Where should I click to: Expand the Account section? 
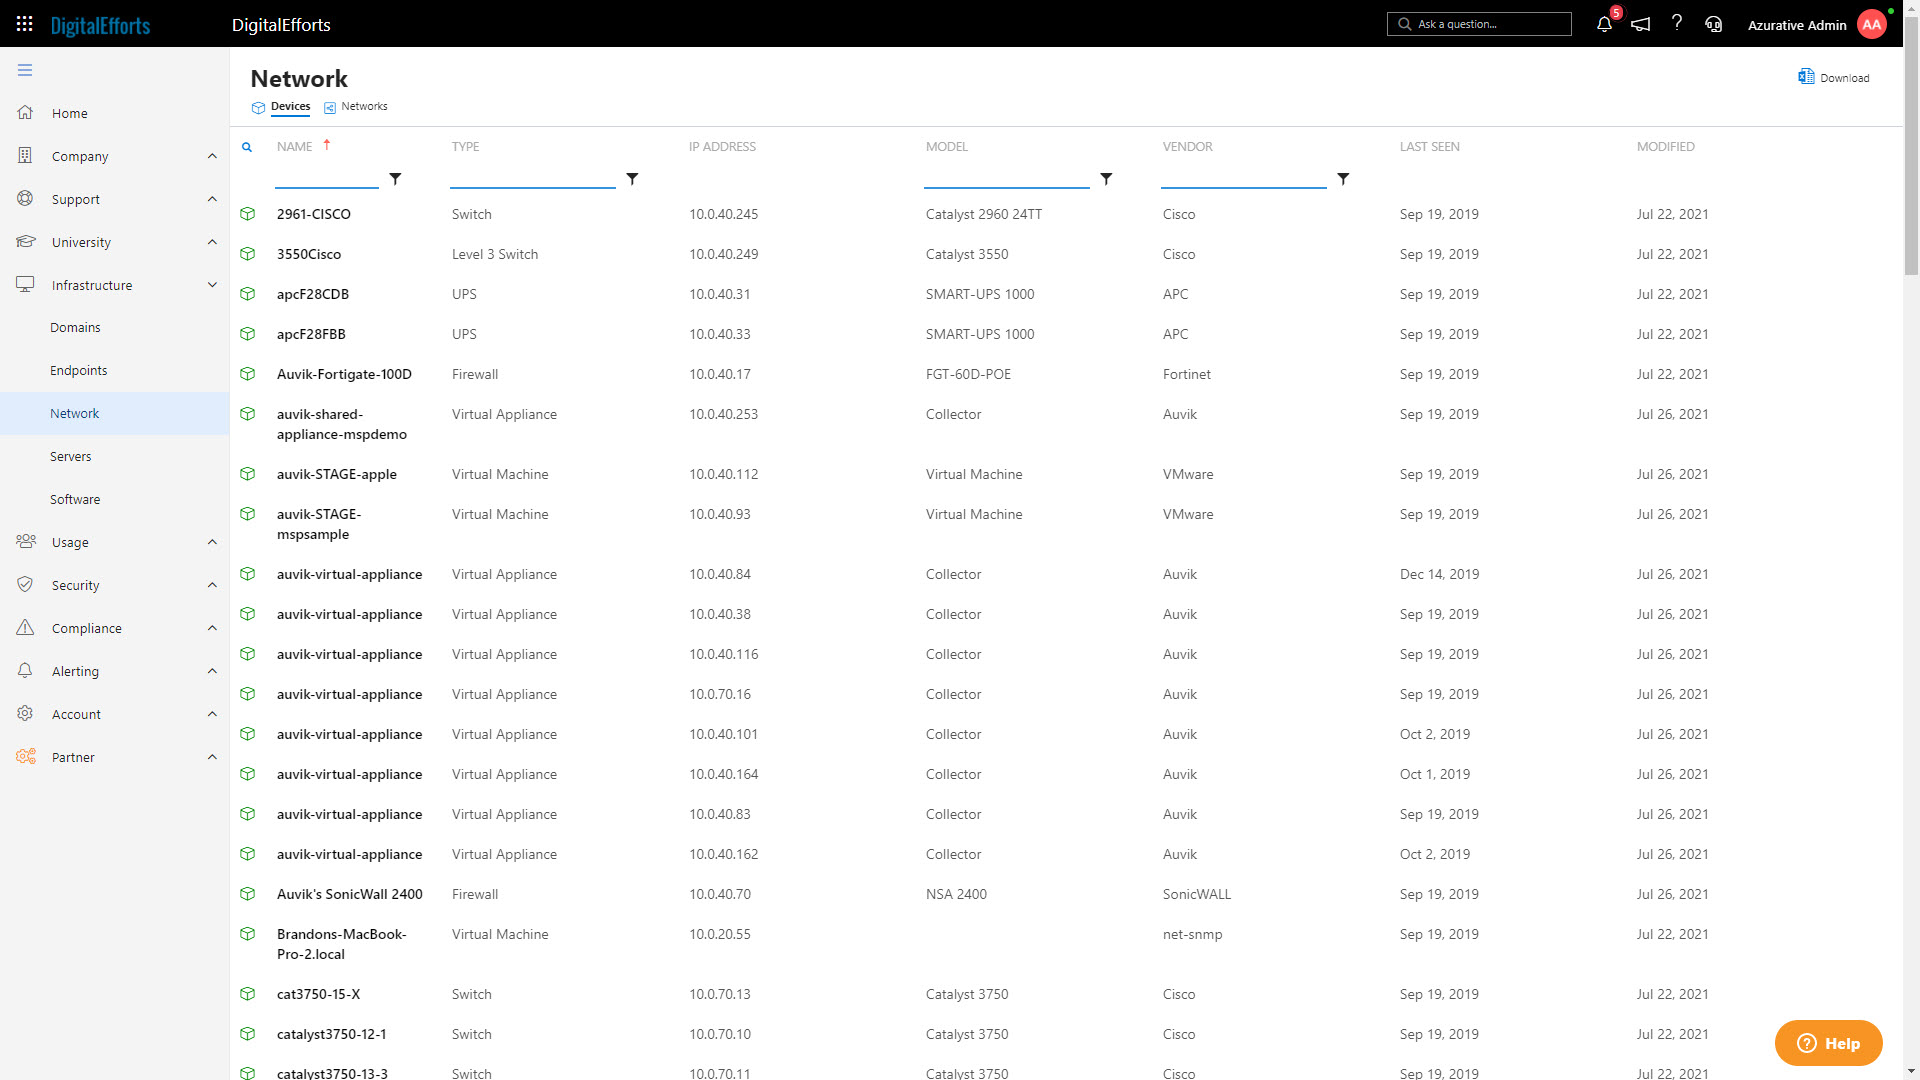[x=212, y=714]
